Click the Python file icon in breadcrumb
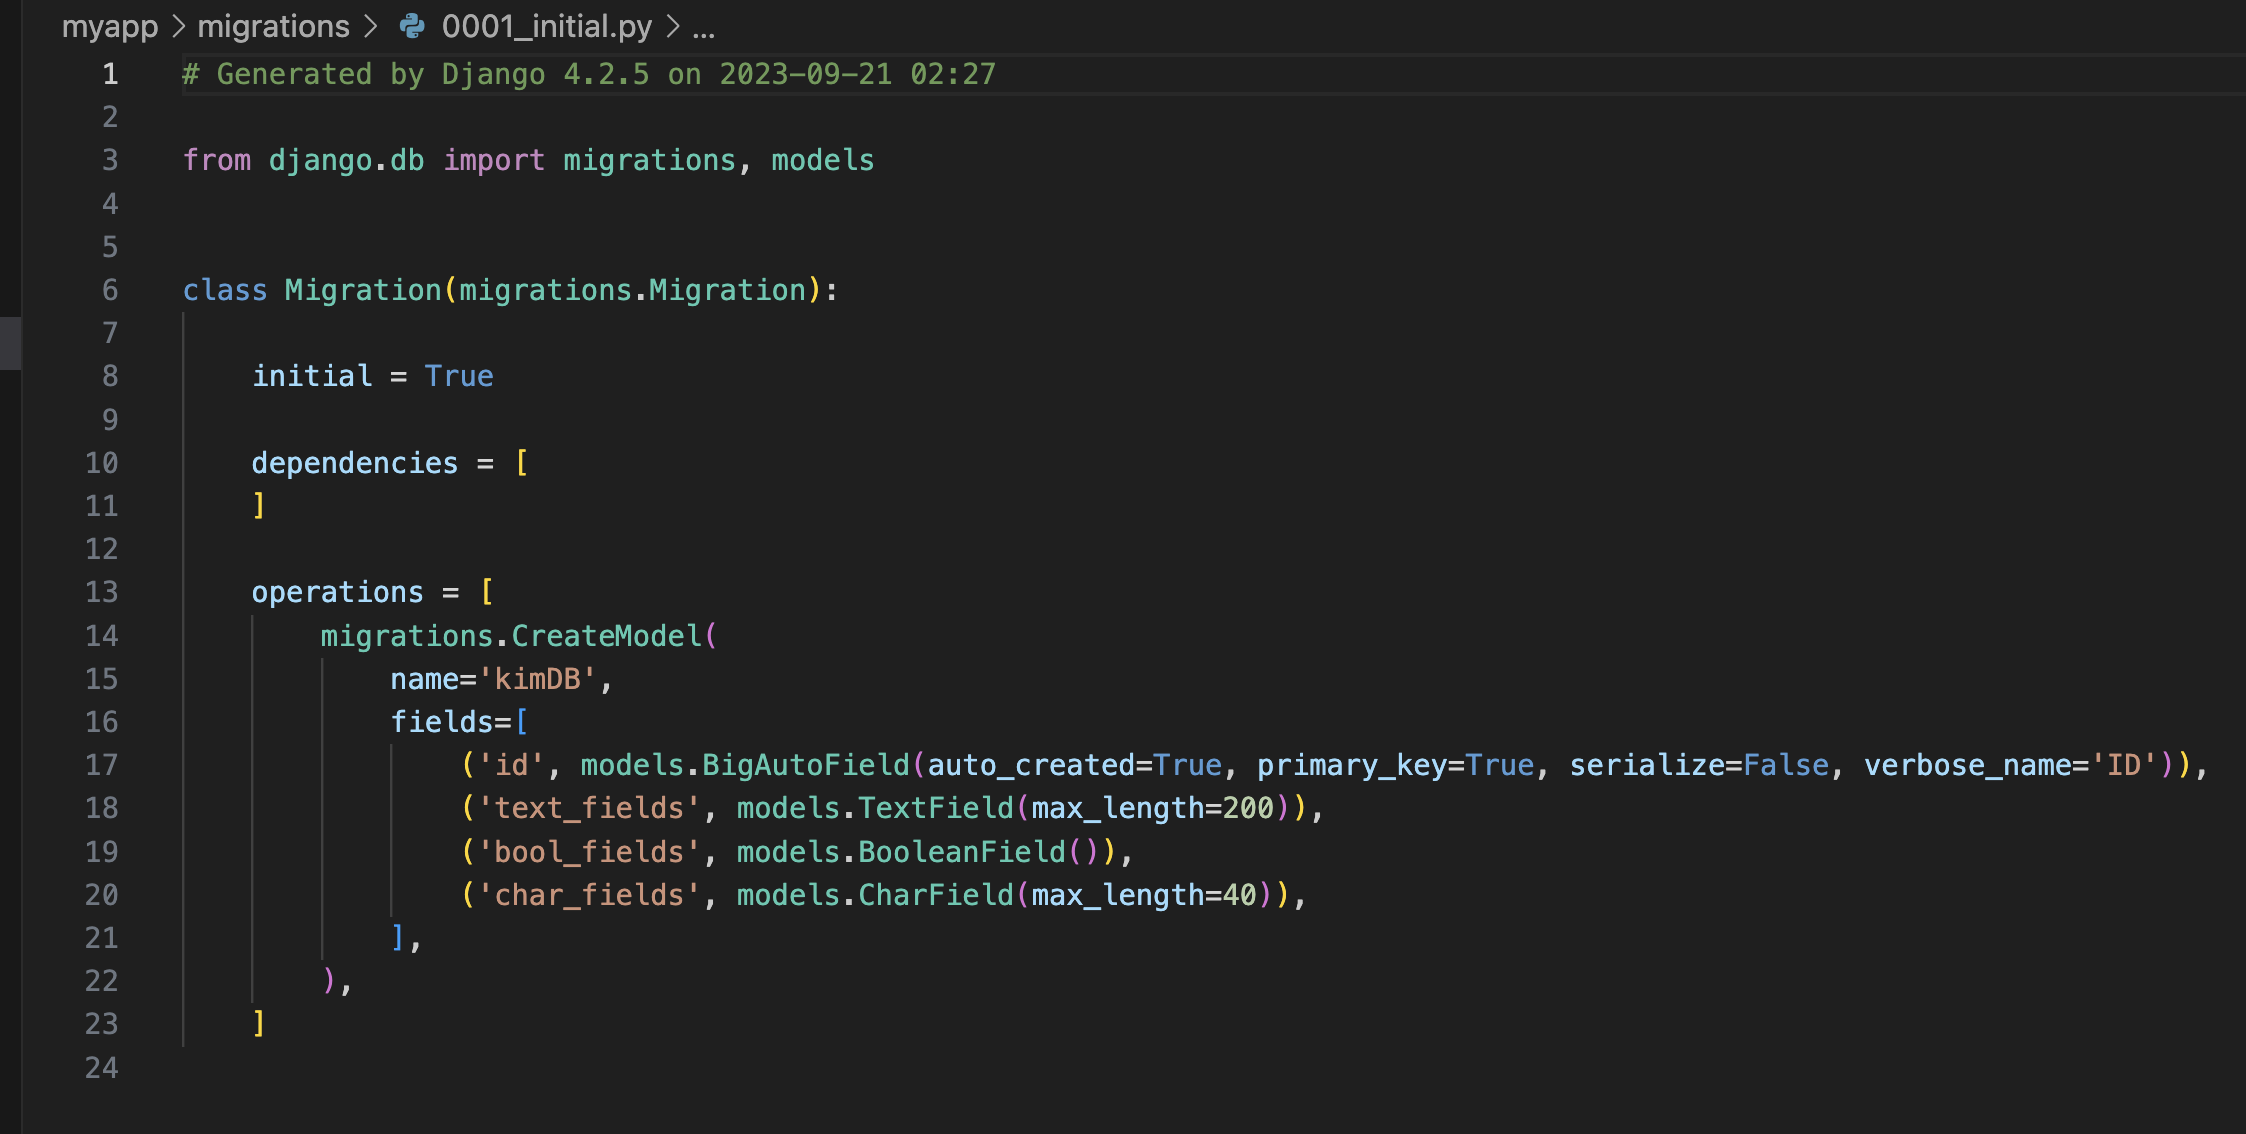The height and width of the screenshot is (1134, 2246). (412, 27)
